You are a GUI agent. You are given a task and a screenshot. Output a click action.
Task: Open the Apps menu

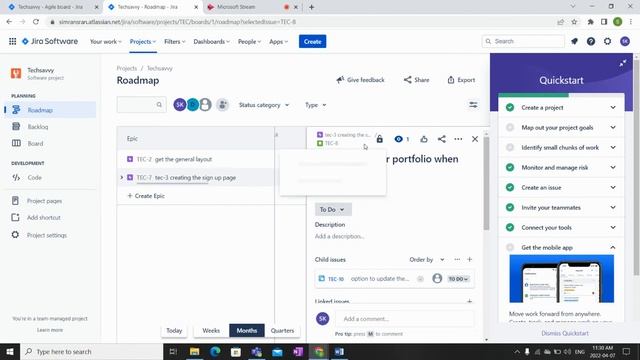click(278, 42)
